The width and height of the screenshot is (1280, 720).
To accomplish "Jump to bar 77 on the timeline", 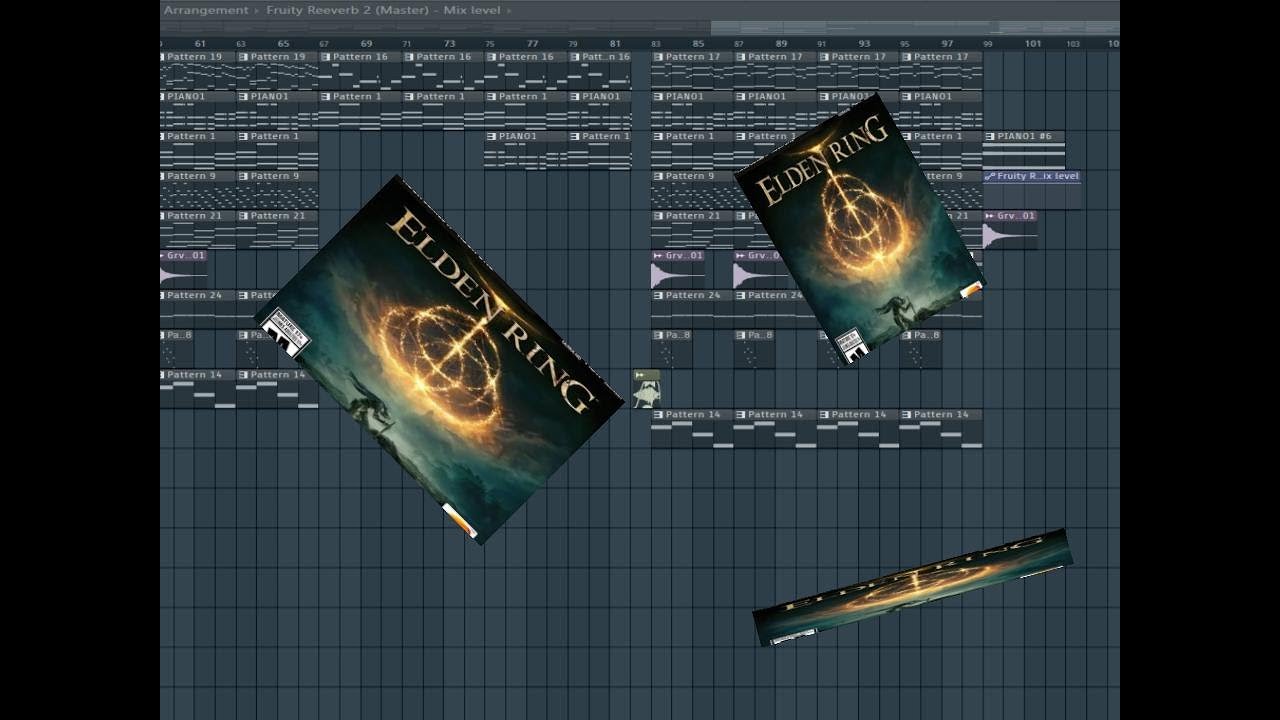I will (533, 44).
